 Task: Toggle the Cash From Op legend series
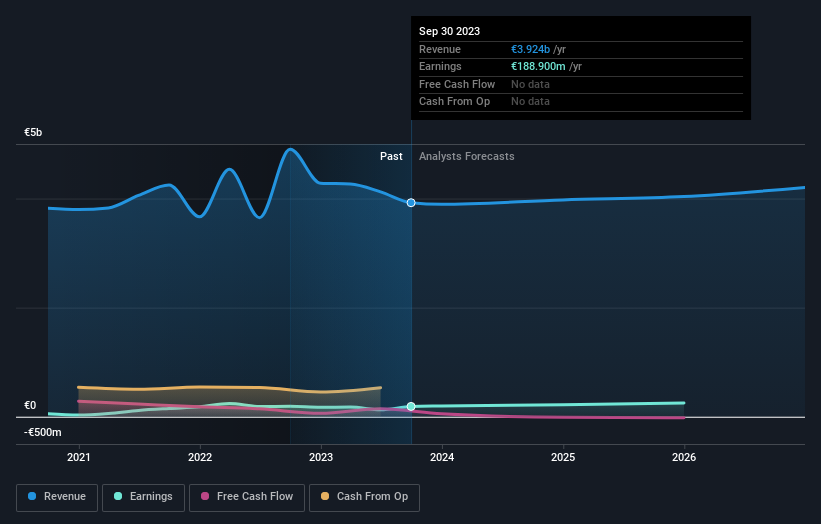(x=364, y=497)
